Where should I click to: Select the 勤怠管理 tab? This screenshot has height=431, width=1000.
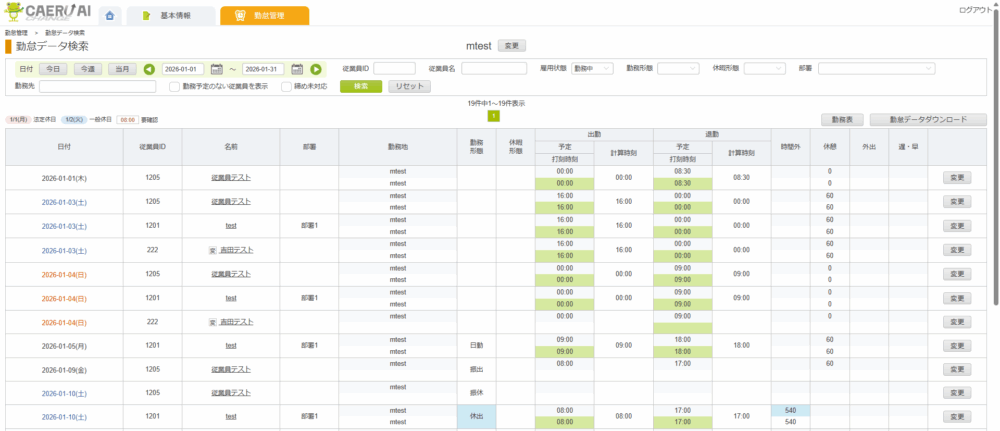pyautogui.click(x=264, y=16)
